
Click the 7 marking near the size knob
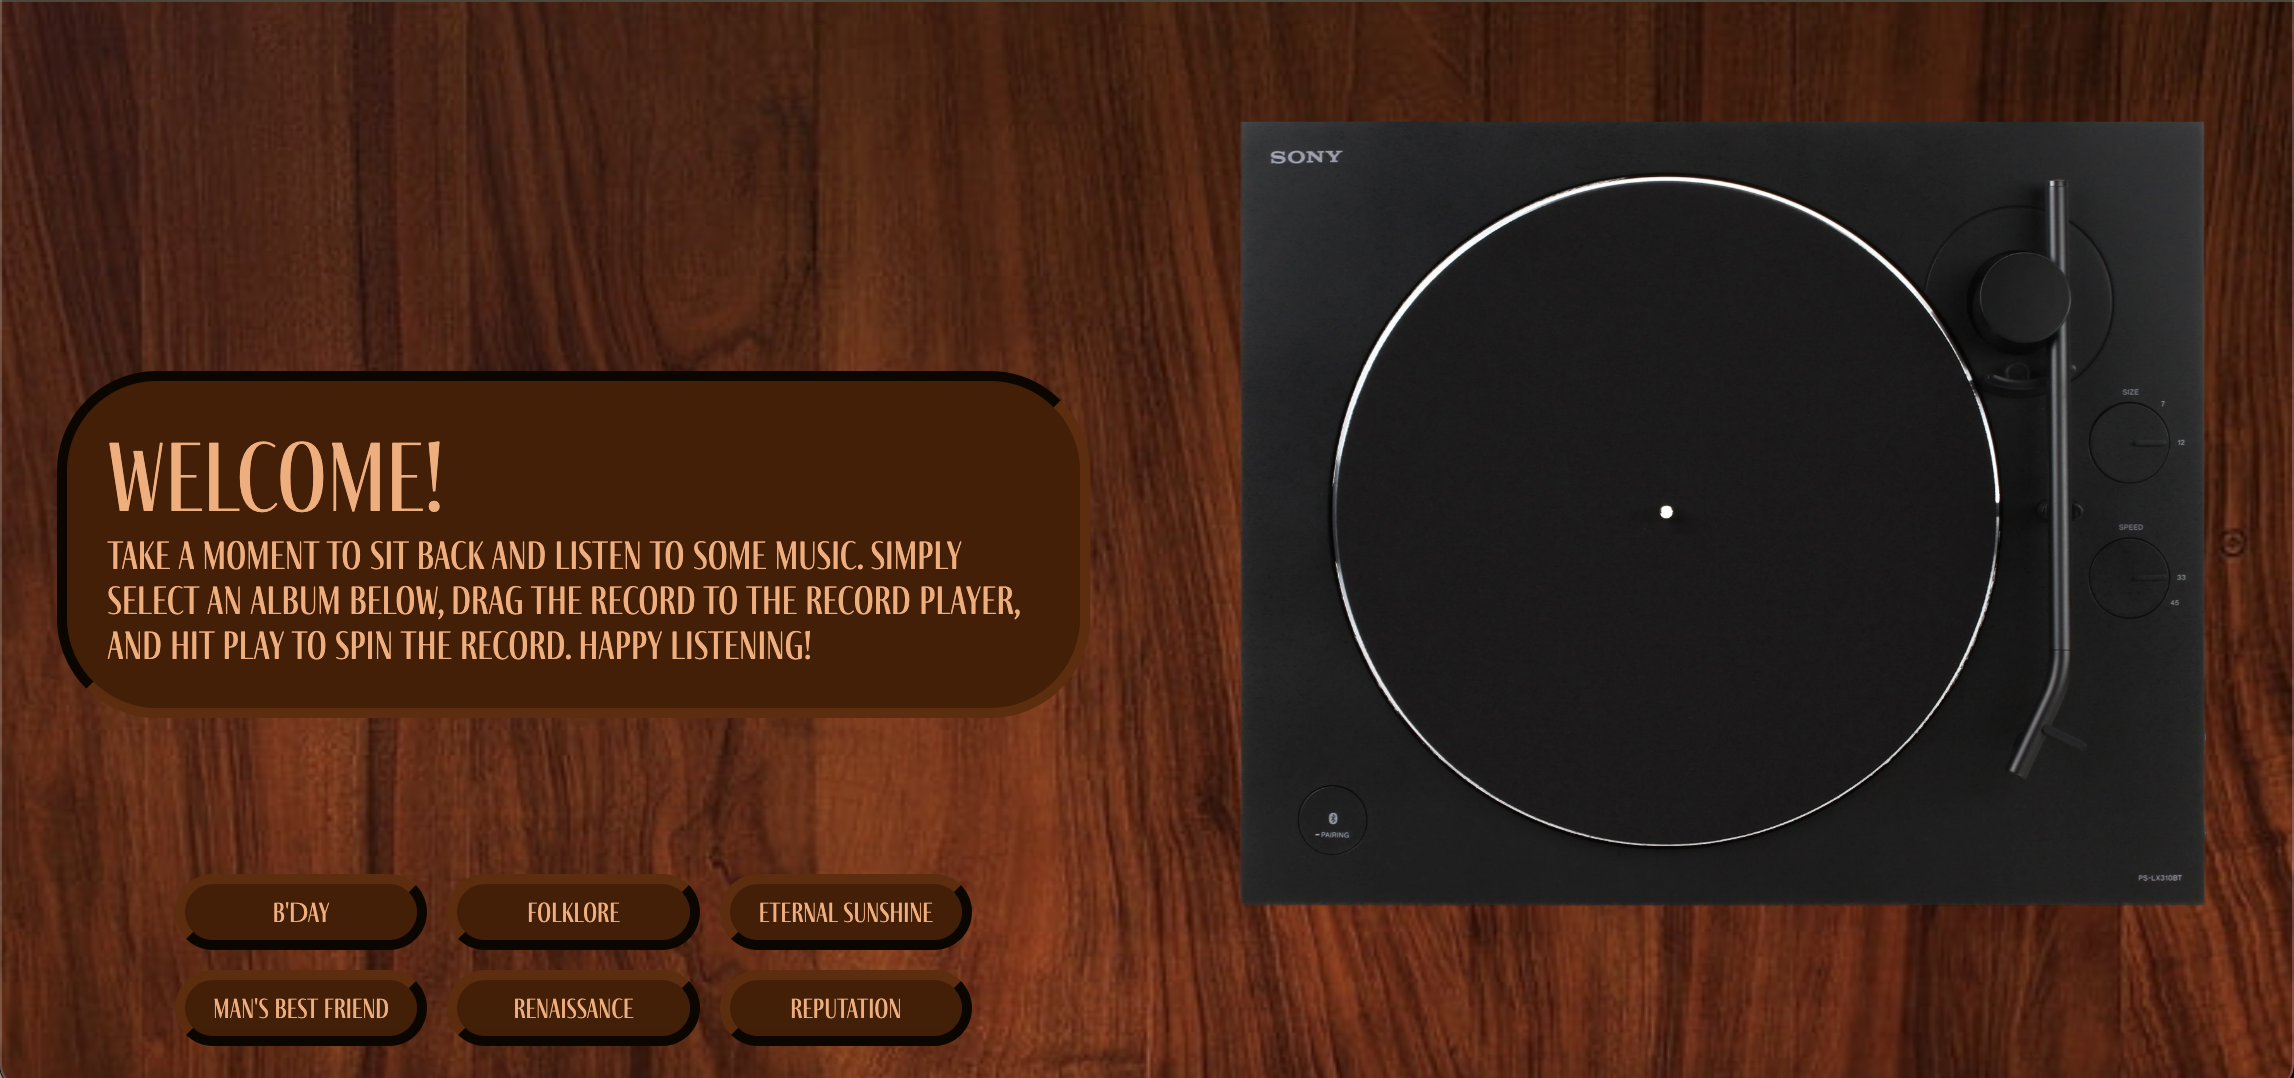pyautogui.click(x=2162, y=404)
